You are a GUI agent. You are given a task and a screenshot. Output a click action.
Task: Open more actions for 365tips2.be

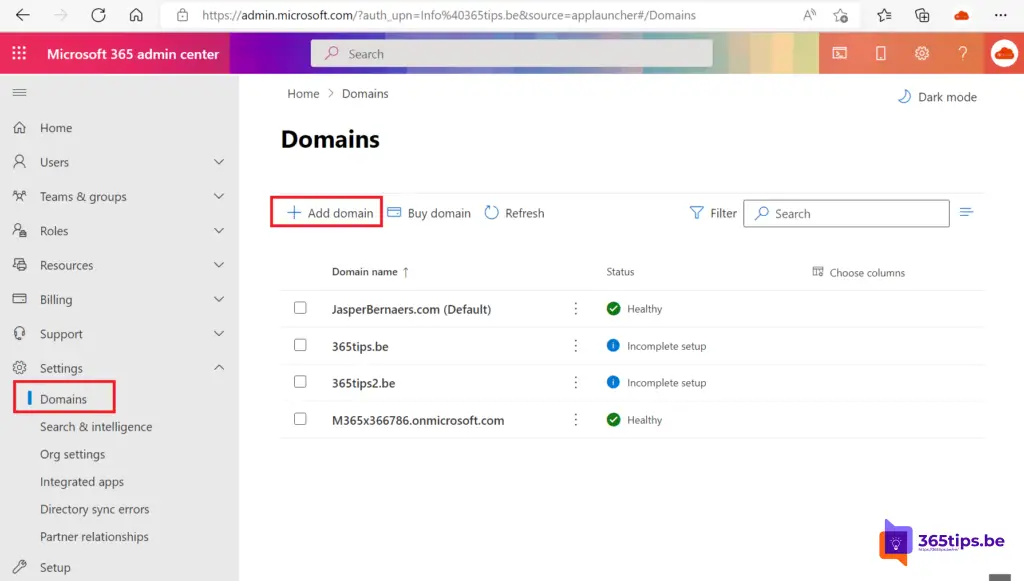pos(575,383)
